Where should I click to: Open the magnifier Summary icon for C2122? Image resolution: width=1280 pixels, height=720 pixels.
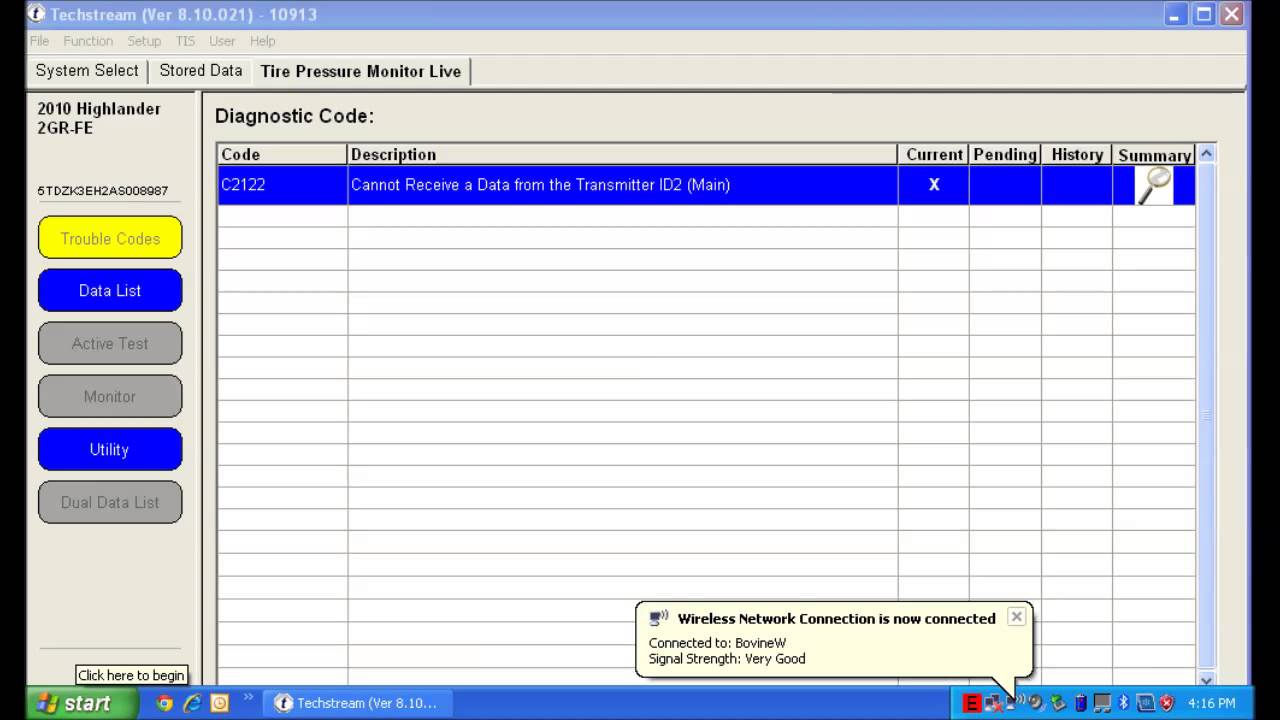(1154, 185)
